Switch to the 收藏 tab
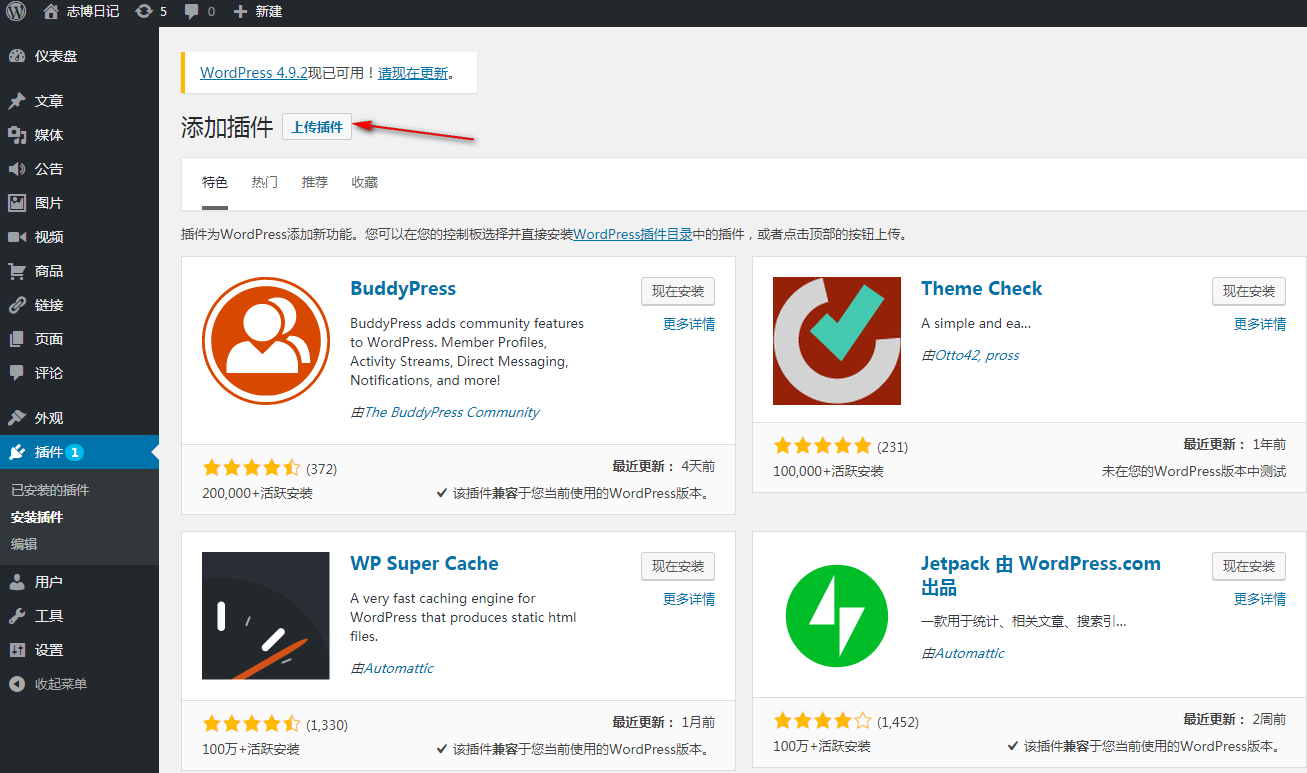This screenshot has width=1307, height=773. (x=365, y=182)
